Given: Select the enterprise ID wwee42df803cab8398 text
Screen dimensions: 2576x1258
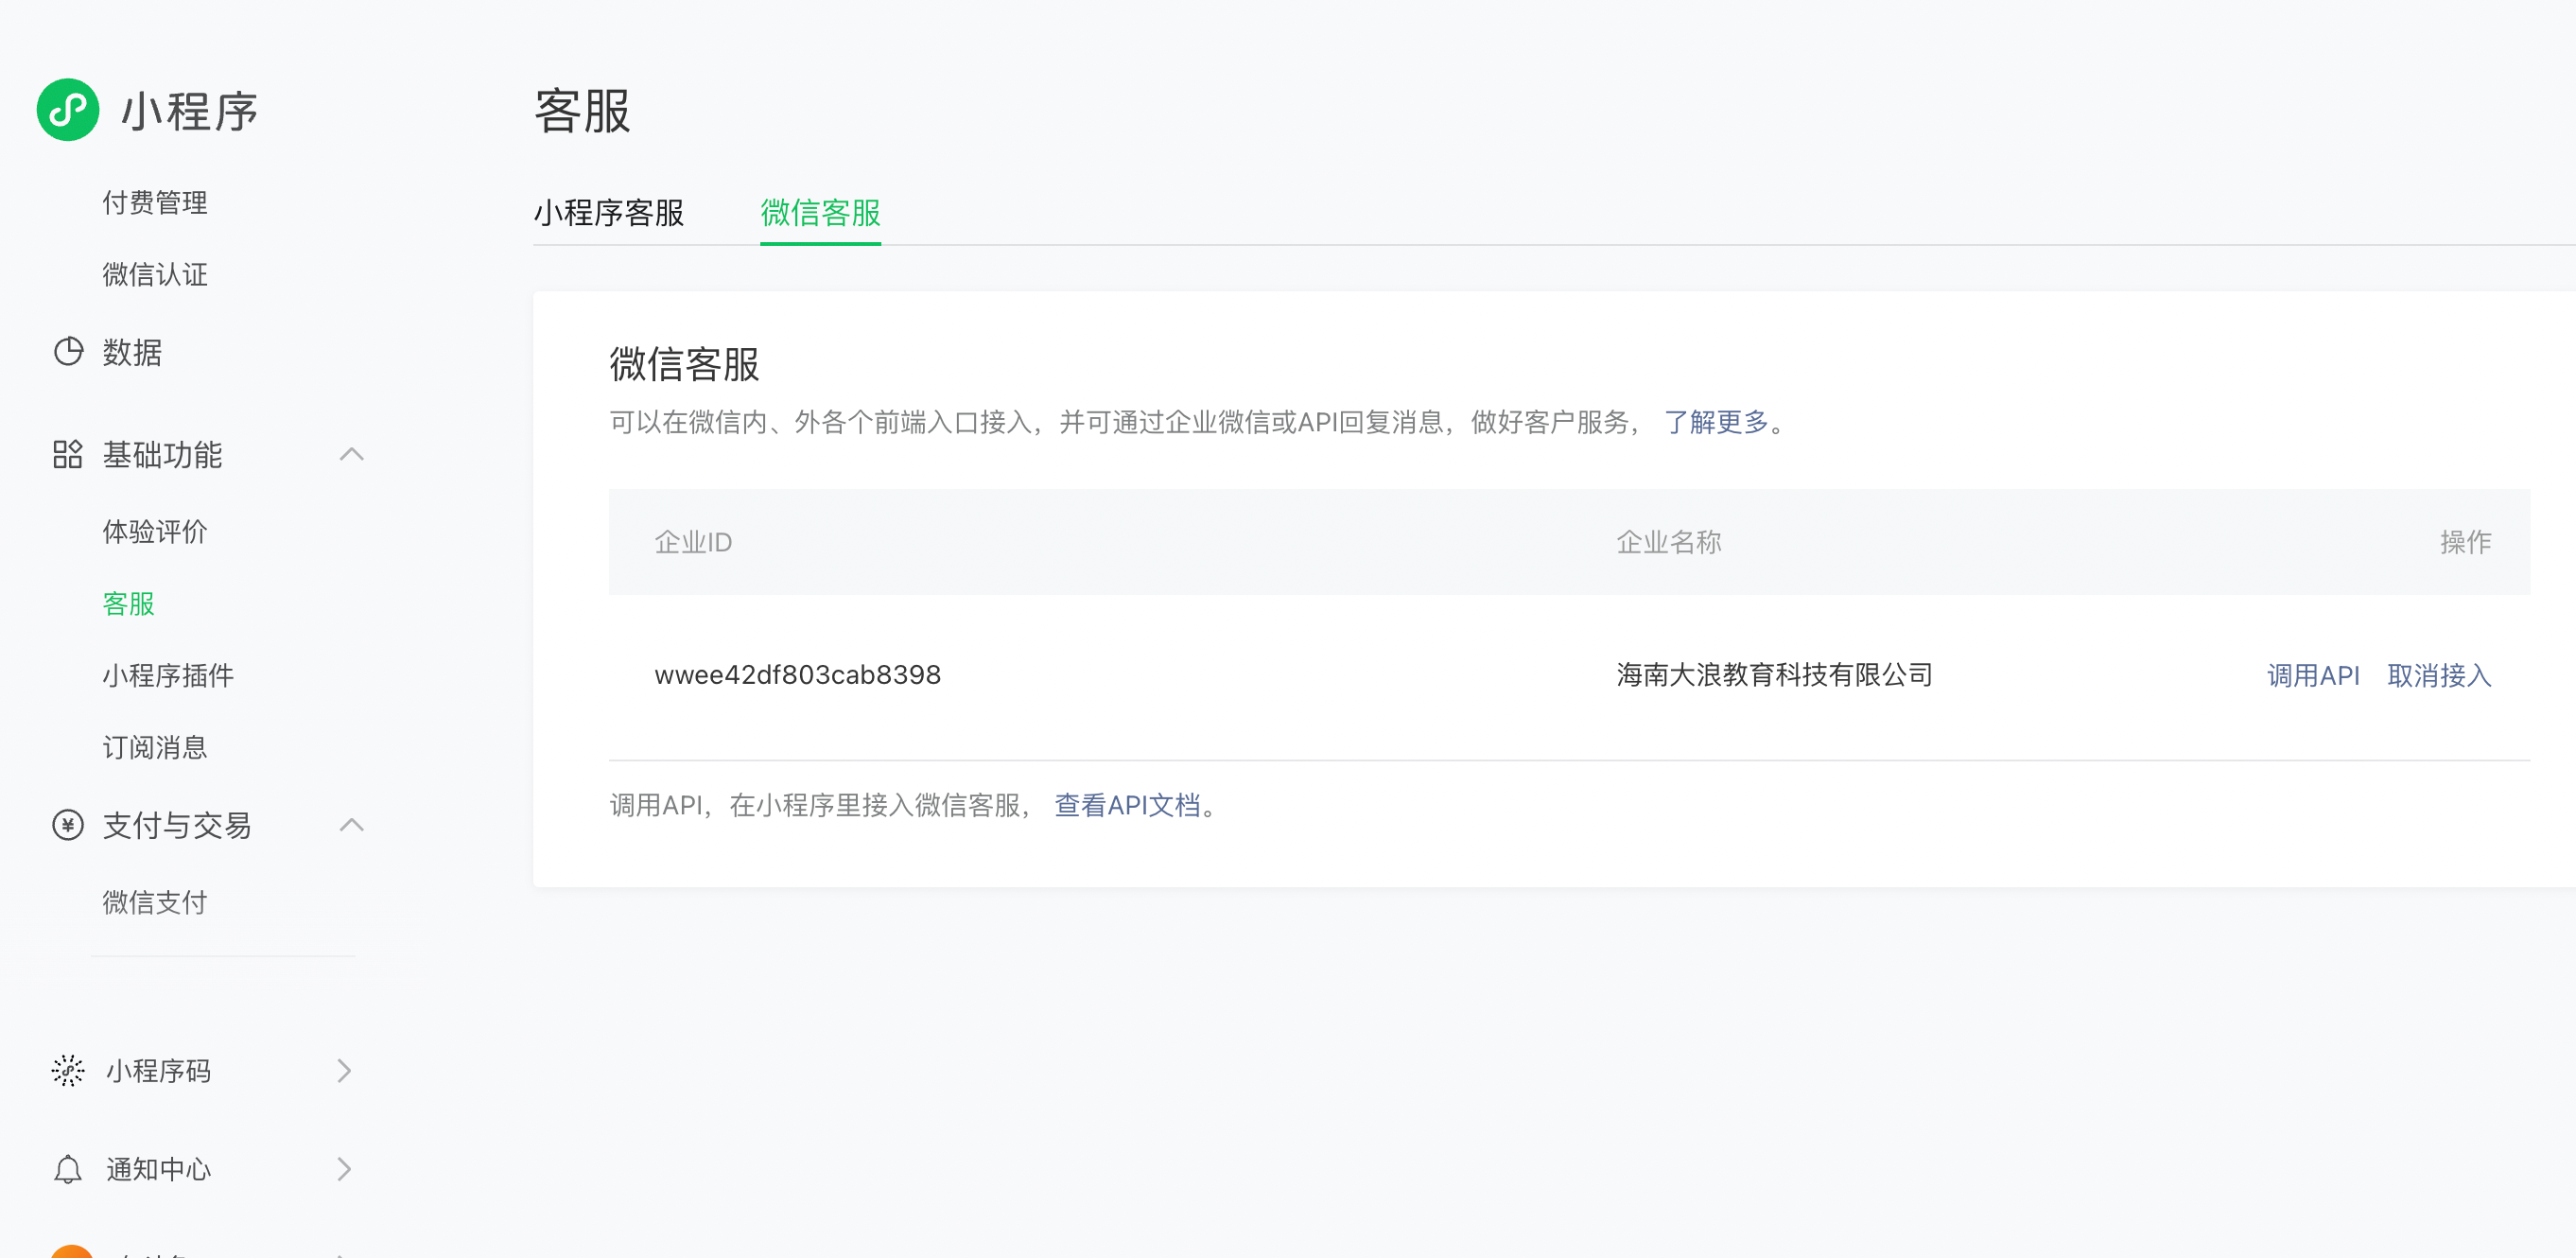Looking at the screenshot, I should pos(797,675).
